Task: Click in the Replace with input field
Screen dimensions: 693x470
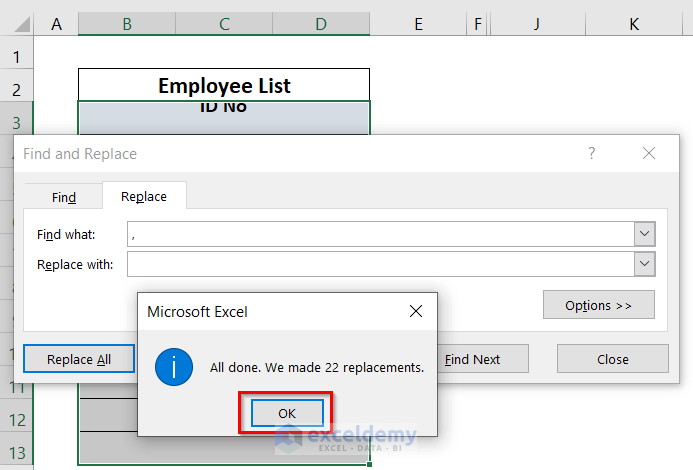Action: click(380, 264)
